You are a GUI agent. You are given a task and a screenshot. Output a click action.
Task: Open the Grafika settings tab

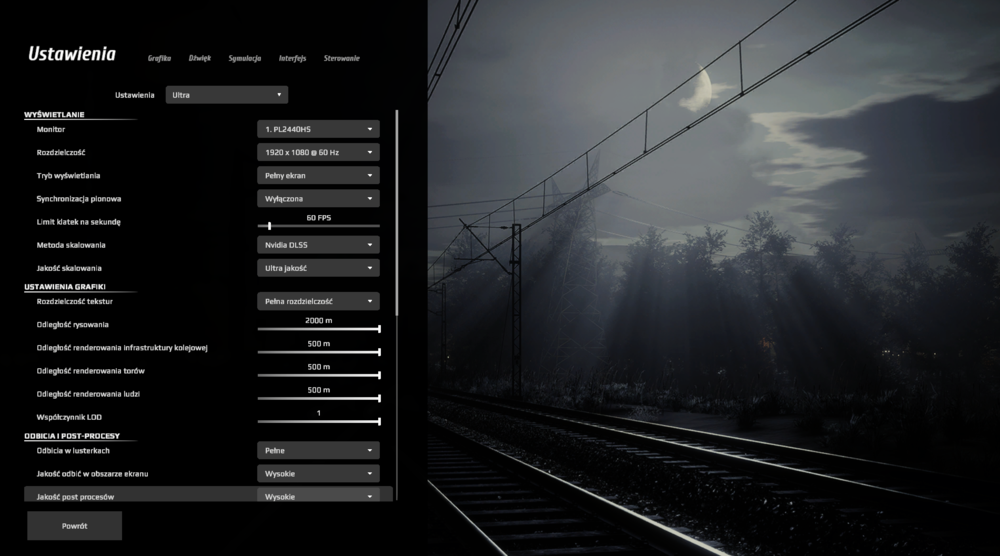pyautogui.click(x=159, y=58)
